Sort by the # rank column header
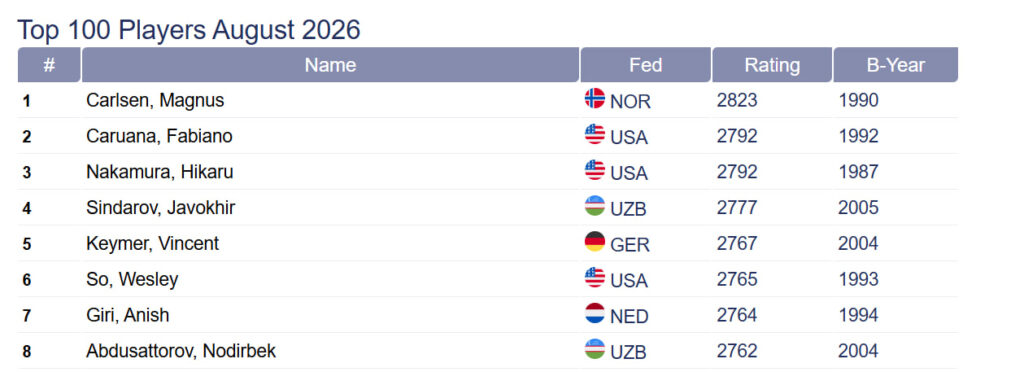The height and width of the screenshot is (372, 1024). (49, 65)
